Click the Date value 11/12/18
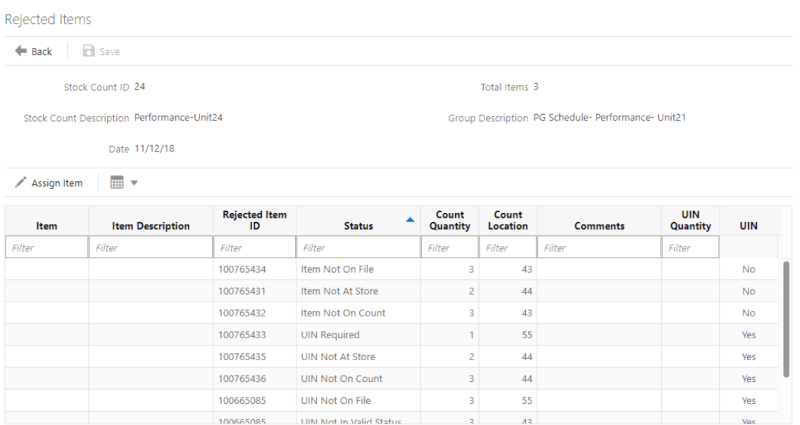The width and height of the screenshot is (800, 425). click(x=155, y=148)
